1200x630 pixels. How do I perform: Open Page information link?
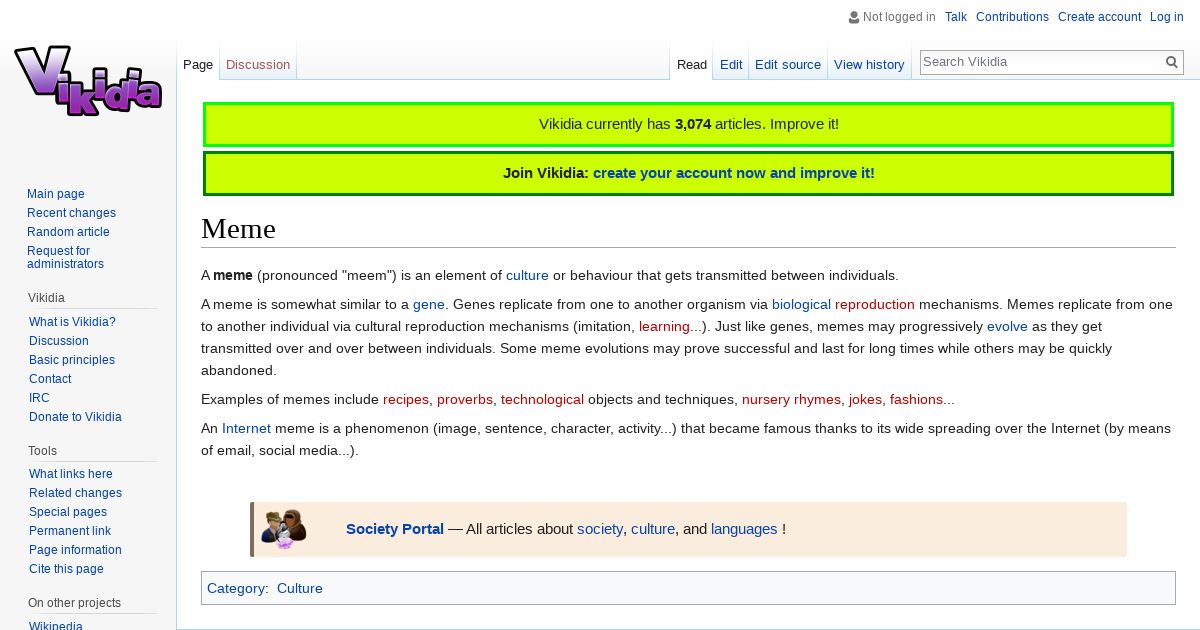75,550
